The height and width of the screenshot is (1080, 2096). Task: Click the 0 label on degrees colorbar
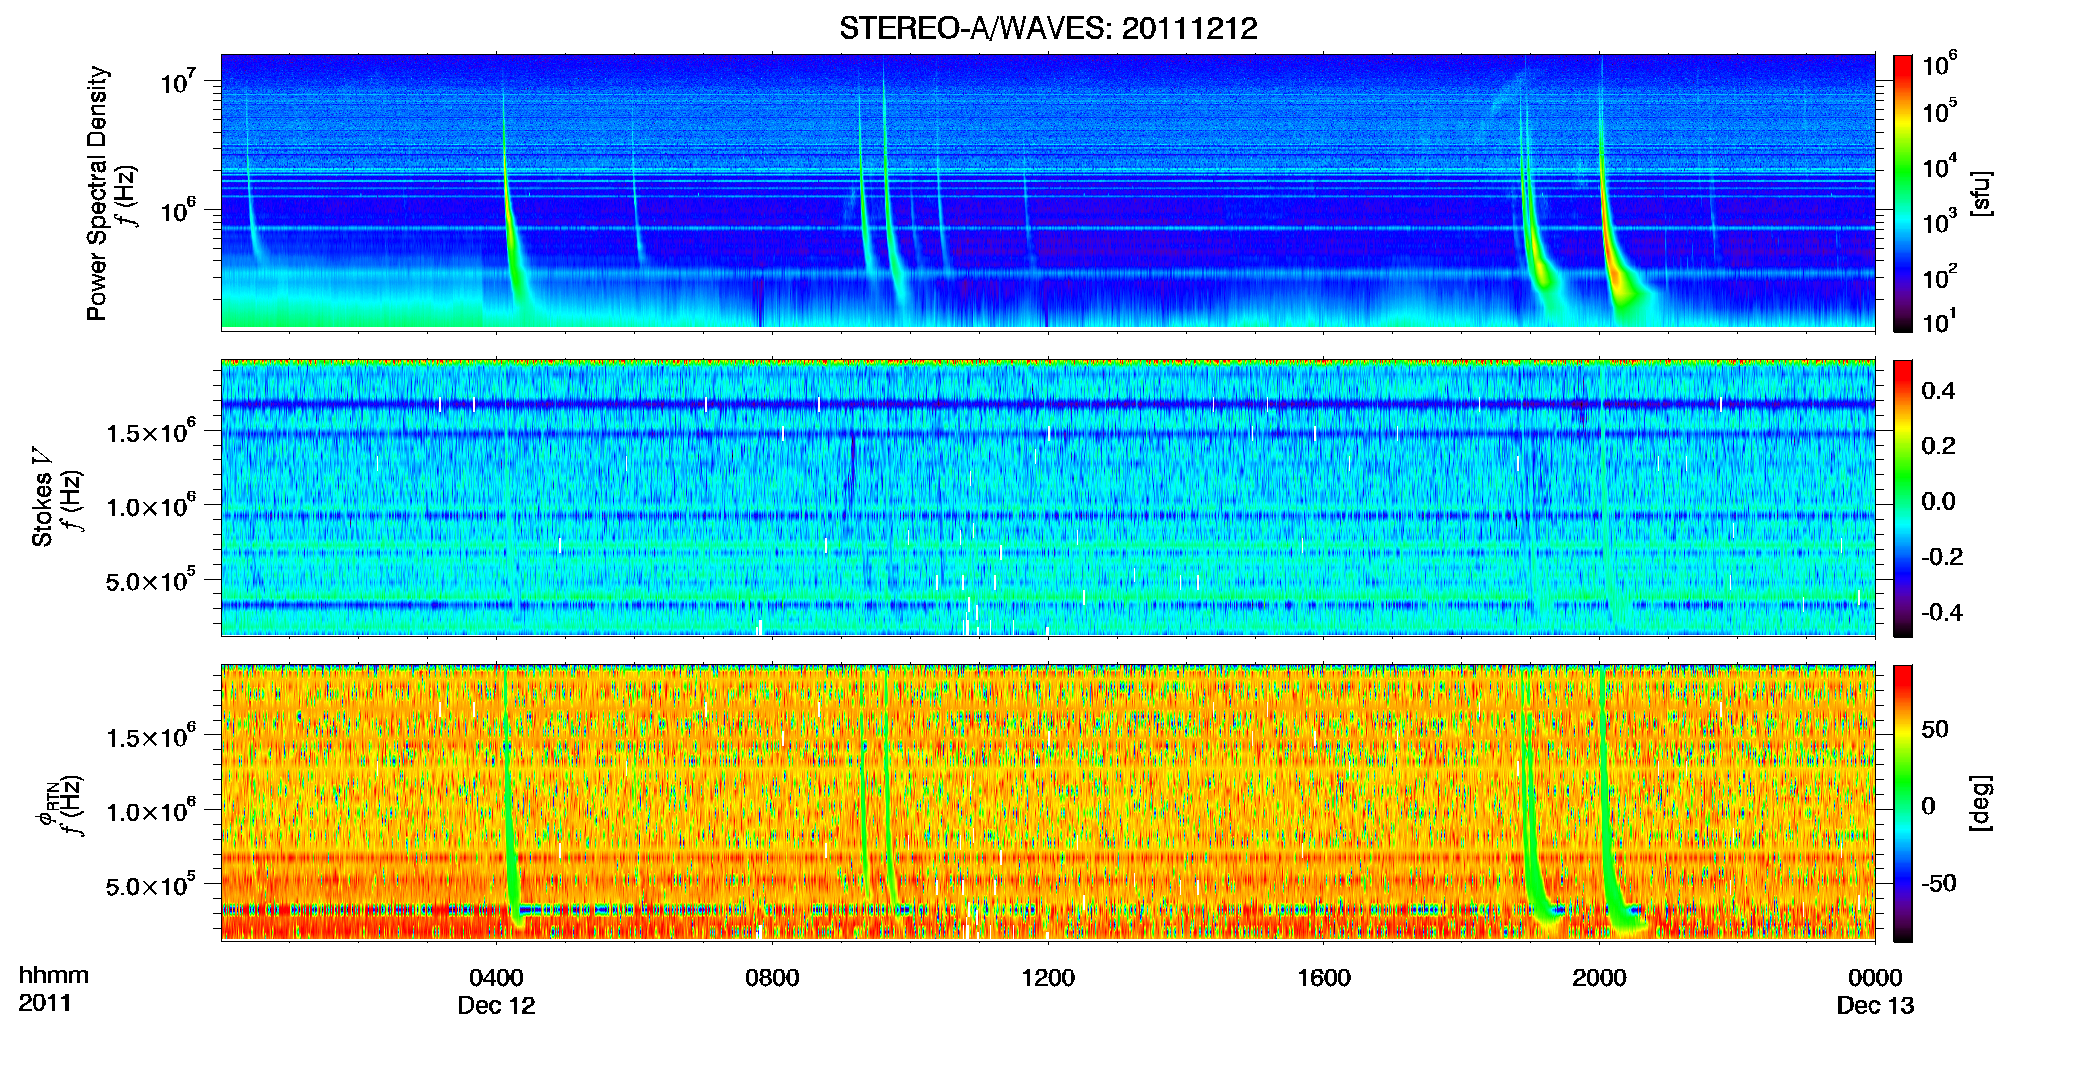[x=1928, y=806]
